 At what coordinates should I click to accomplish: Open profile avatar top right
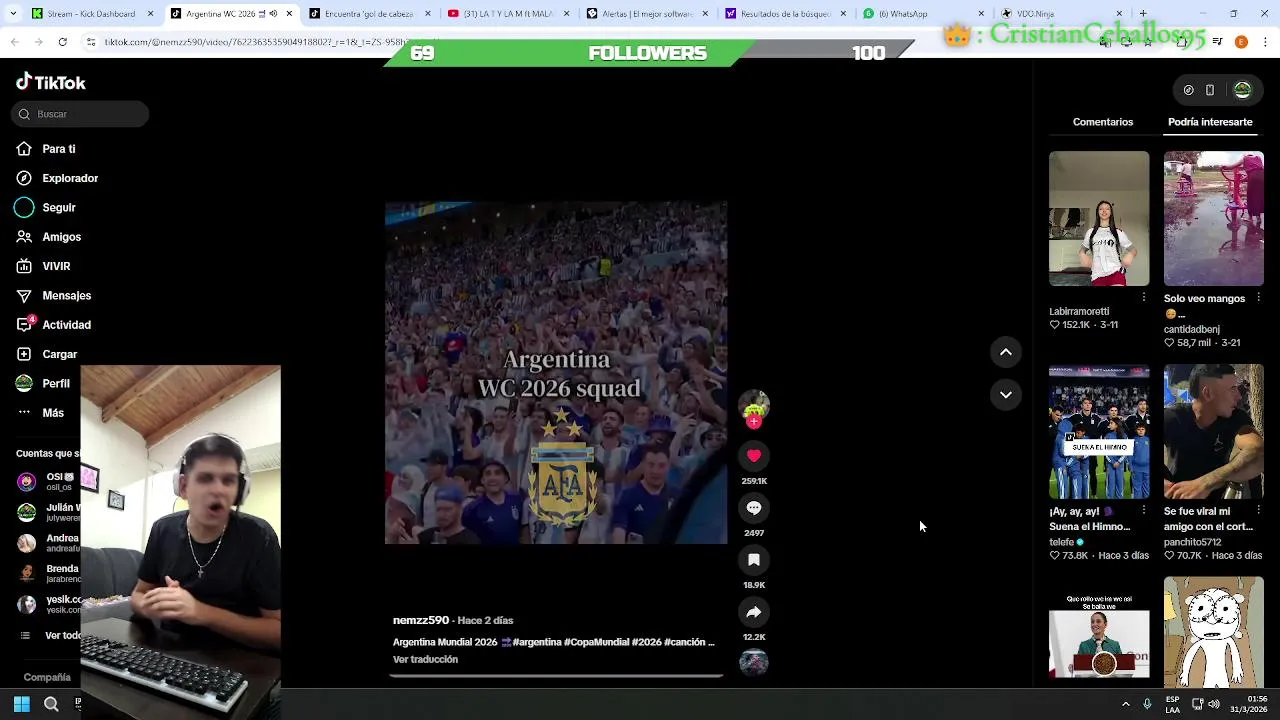tap(1242, 90)
